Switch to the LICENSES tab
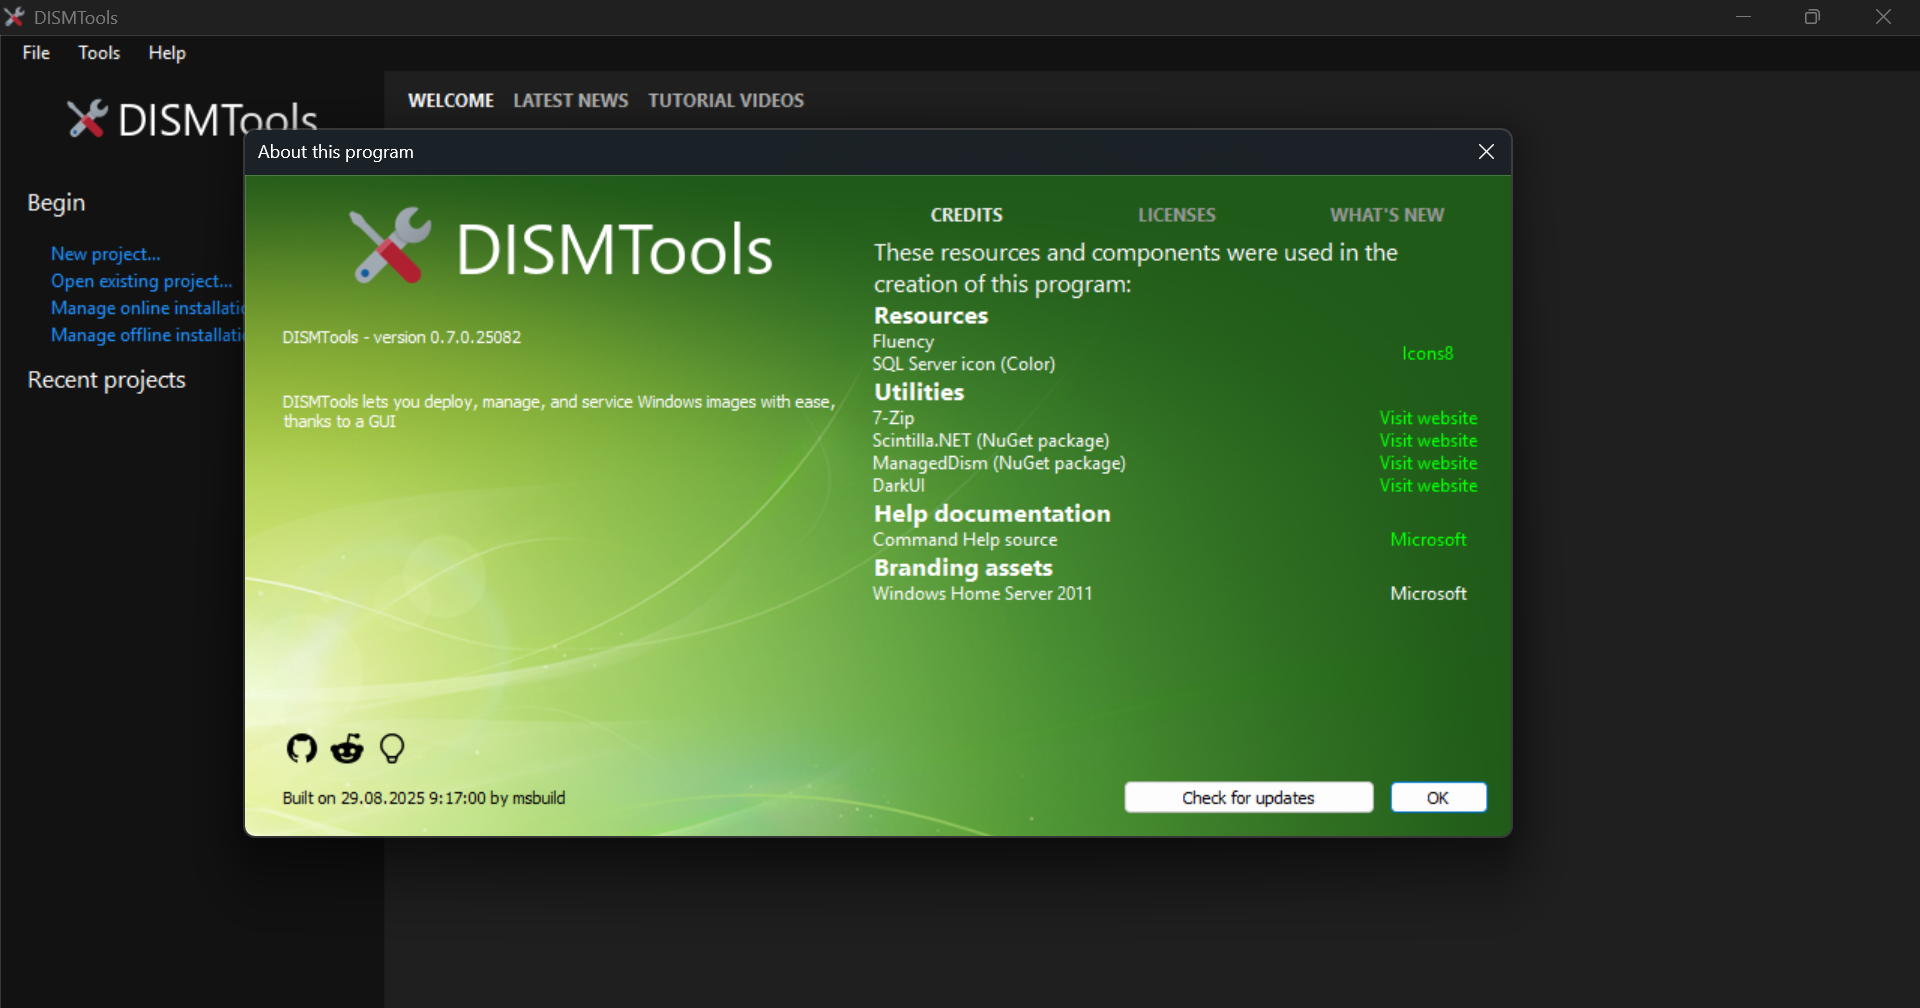This screenshot has height=1008, width=1920. (x=1176, y=215)
